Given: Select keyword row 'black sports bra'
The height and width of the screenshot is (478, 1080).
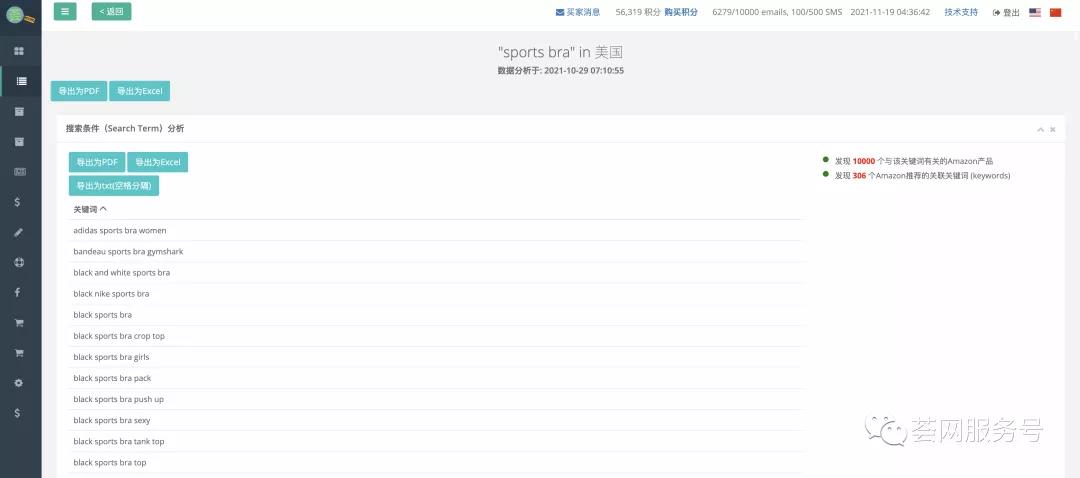Looking at the screenshot, I should [435, 315].
